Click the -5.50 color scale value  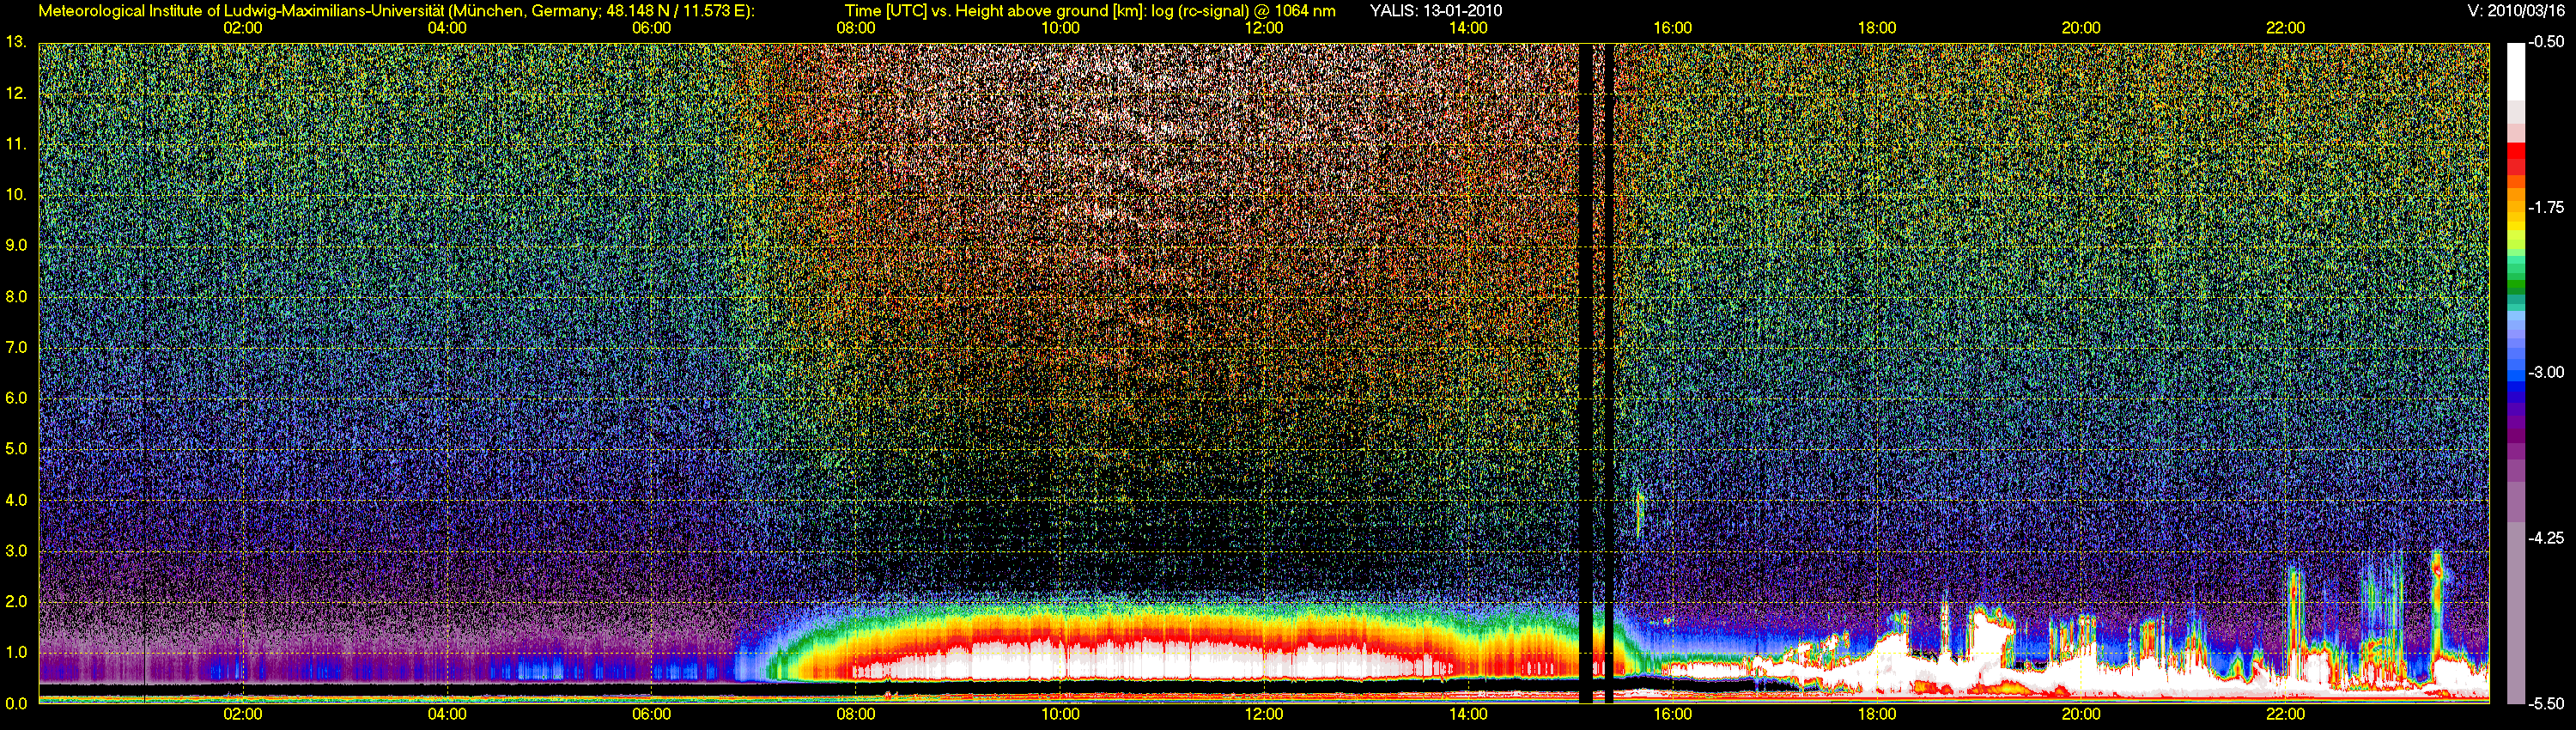(2545, 703)
